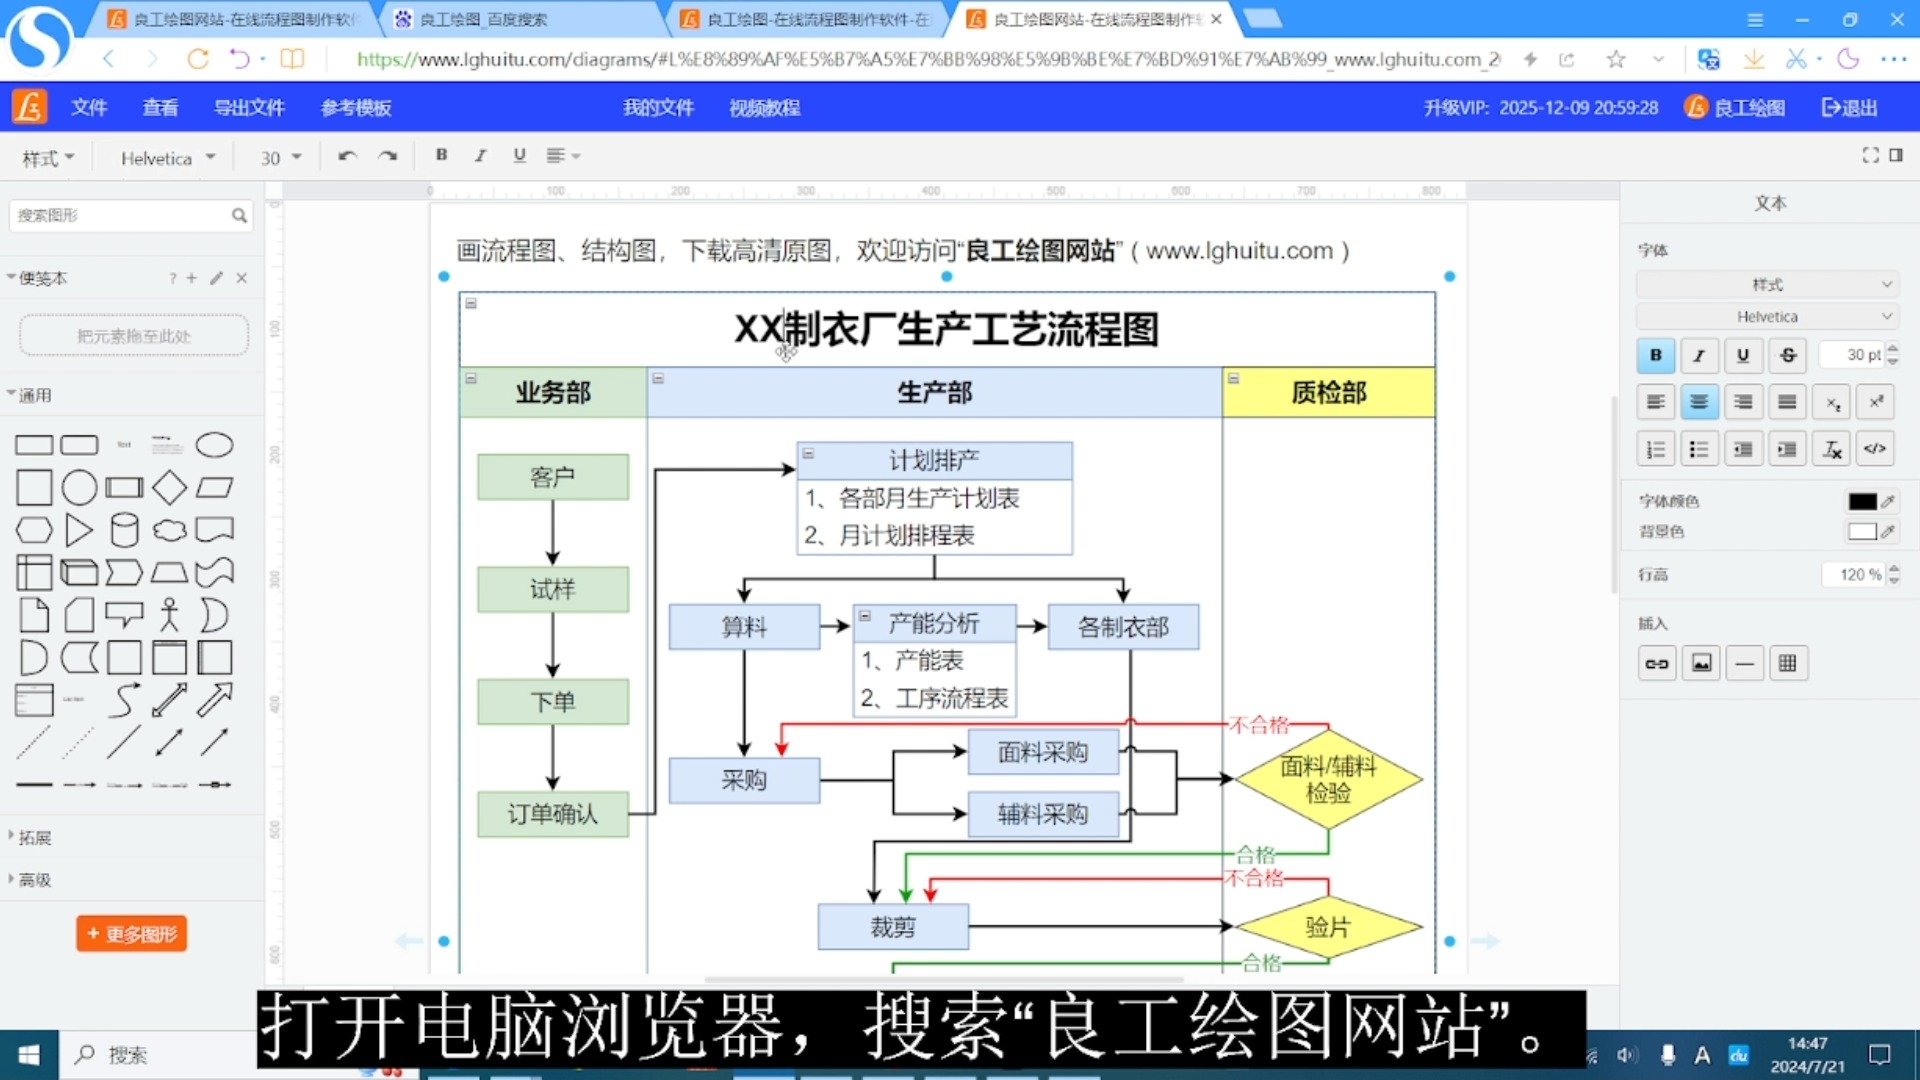This screenshot has height=1080, width=1920.
Task: Choose the triangle shape from the palette
Action: (x=79, y=530)
